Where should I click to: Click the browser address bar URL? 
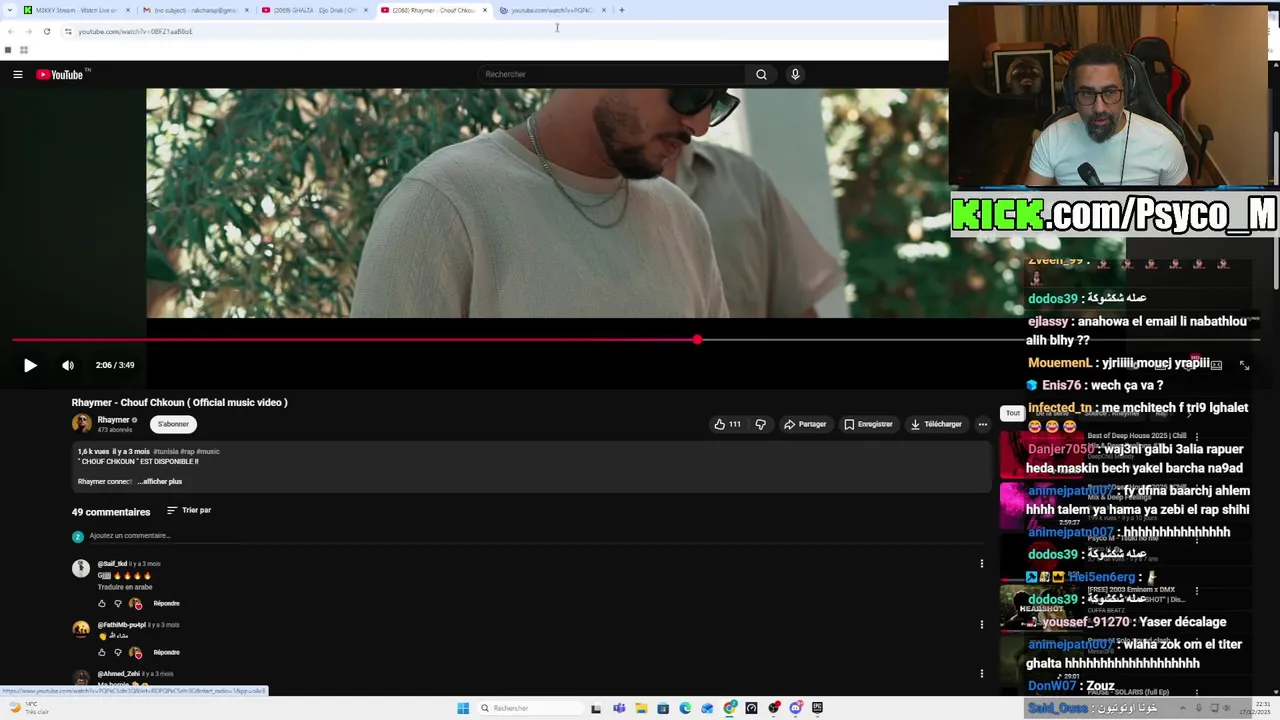click(135, 31)
